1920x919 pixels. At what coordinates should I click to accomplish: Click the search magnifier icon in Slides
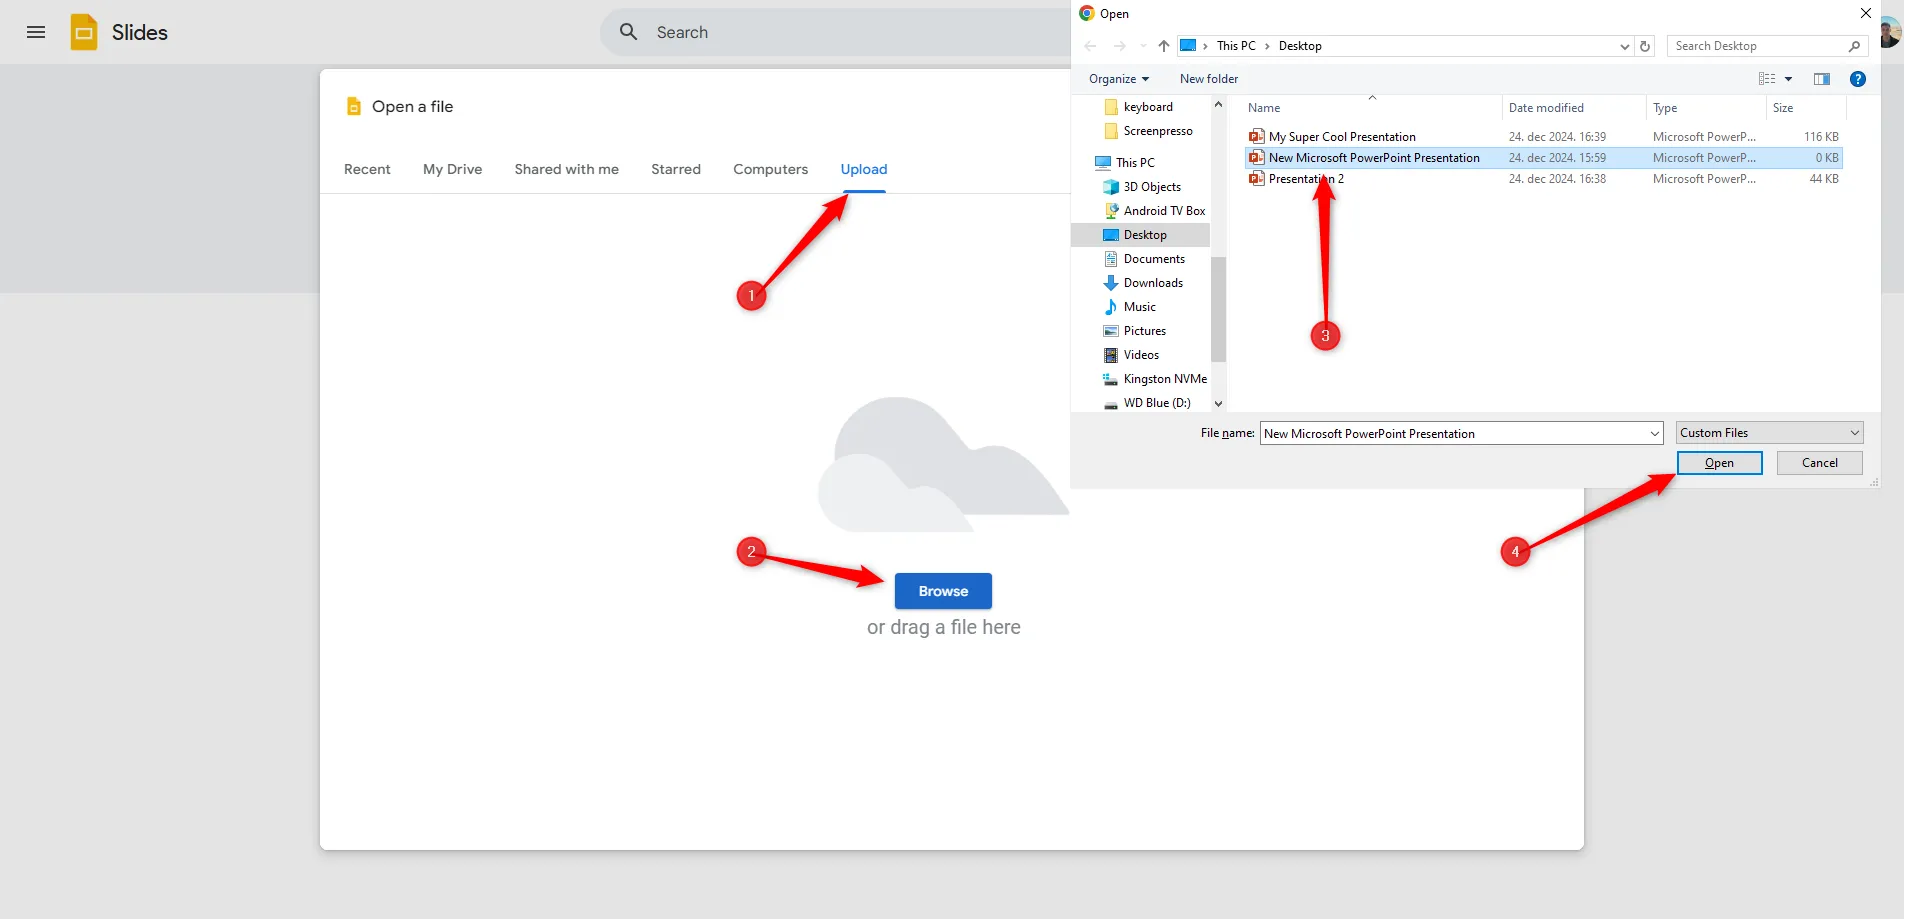(x=628, y=32)
